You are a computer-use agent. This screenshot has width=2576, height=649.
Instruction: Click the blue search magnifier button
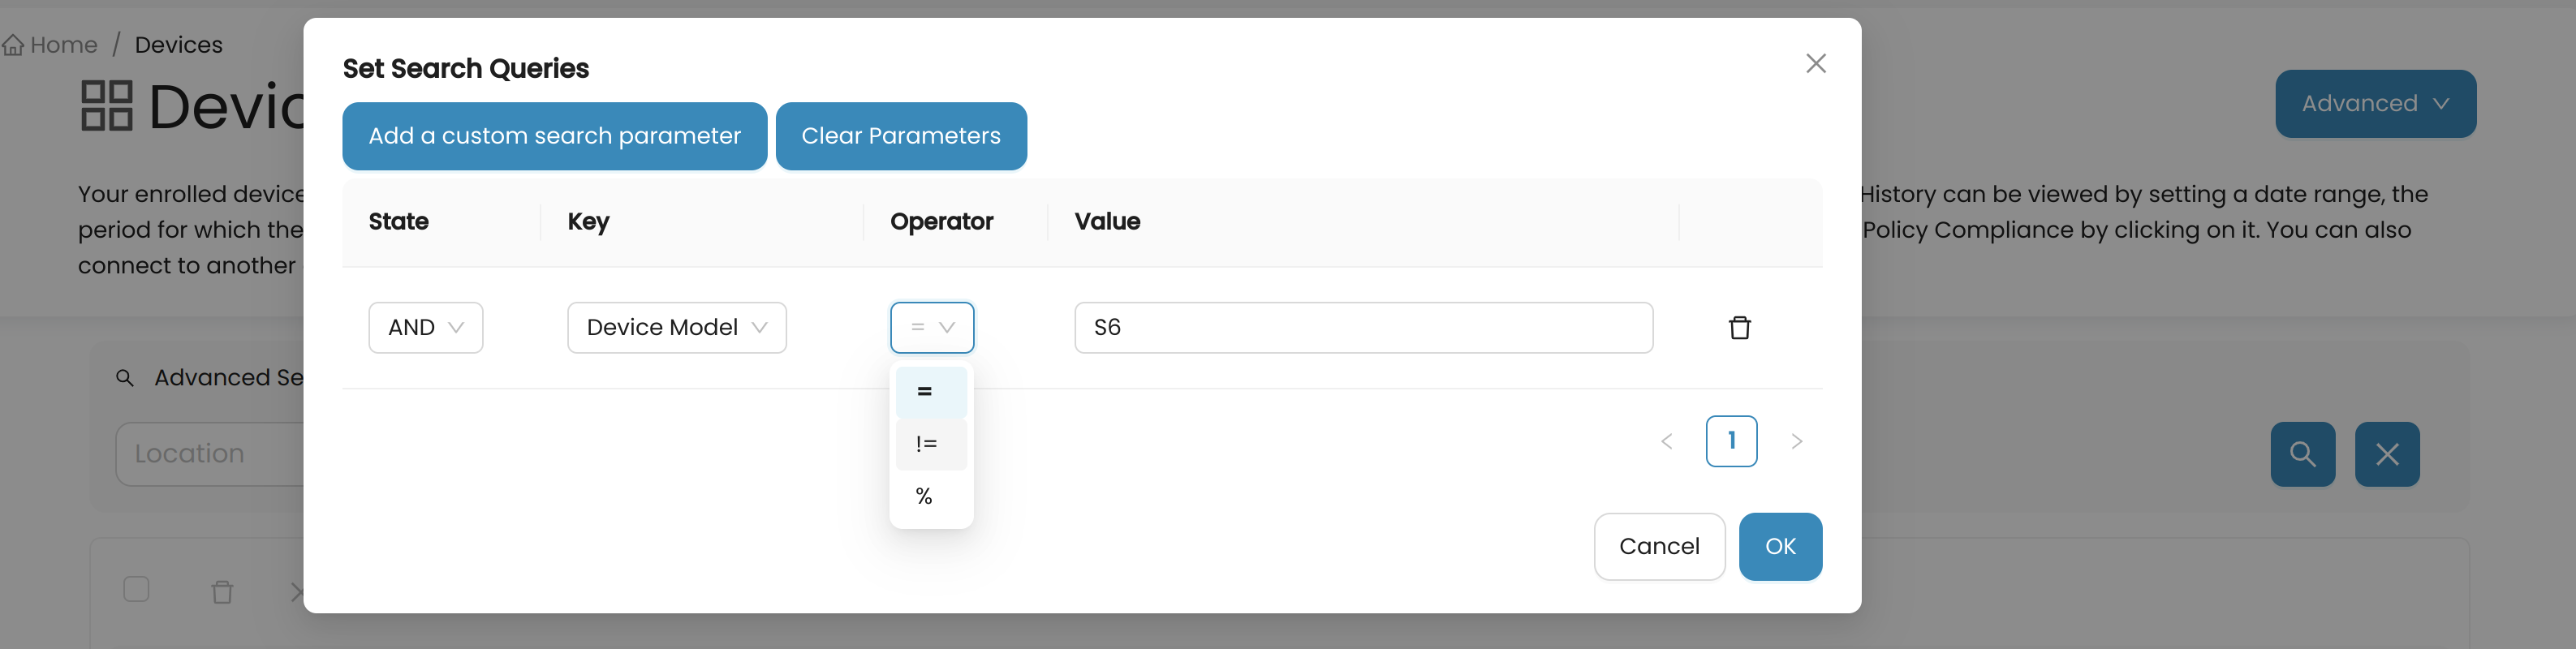2302,454
